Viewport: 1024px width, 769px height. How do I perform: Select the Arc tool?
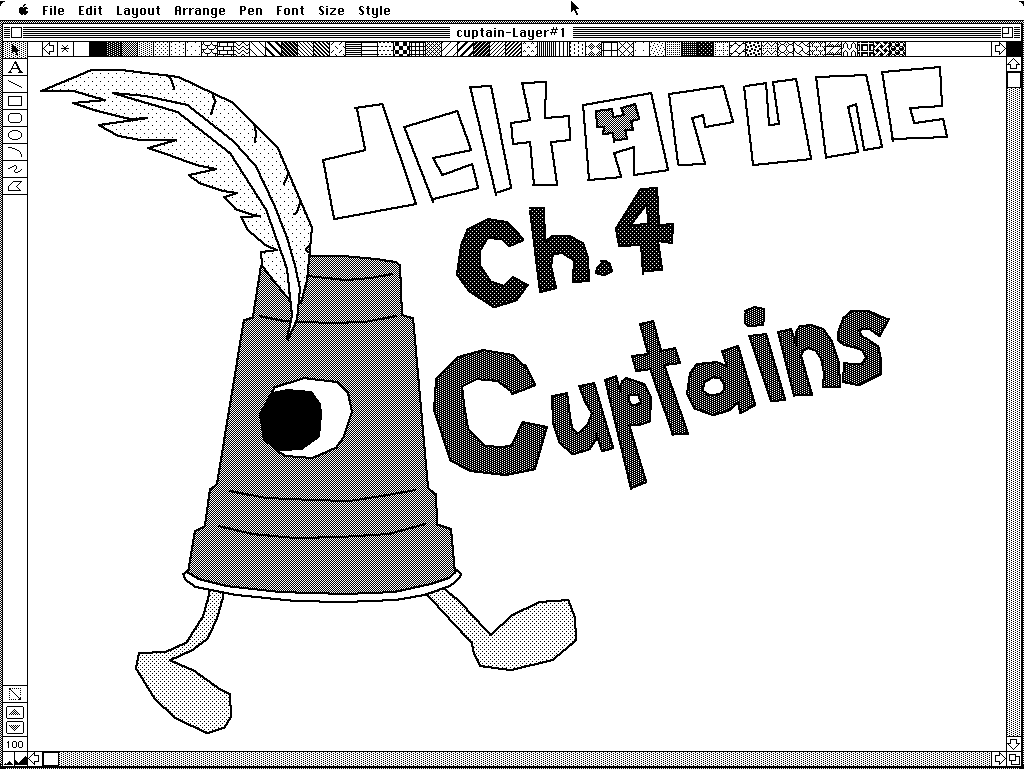tap(15, 152)
